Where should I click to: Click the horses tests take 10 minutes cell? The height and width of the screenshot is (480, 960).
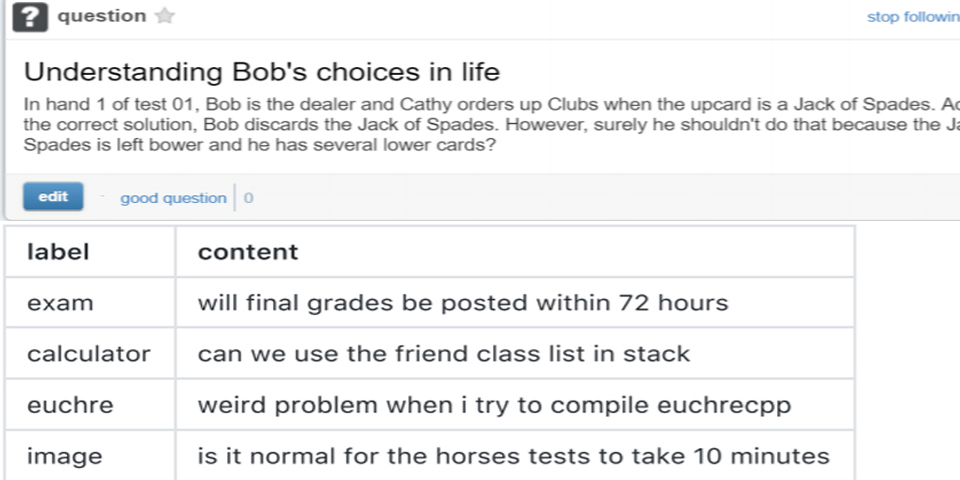(513, 456)
